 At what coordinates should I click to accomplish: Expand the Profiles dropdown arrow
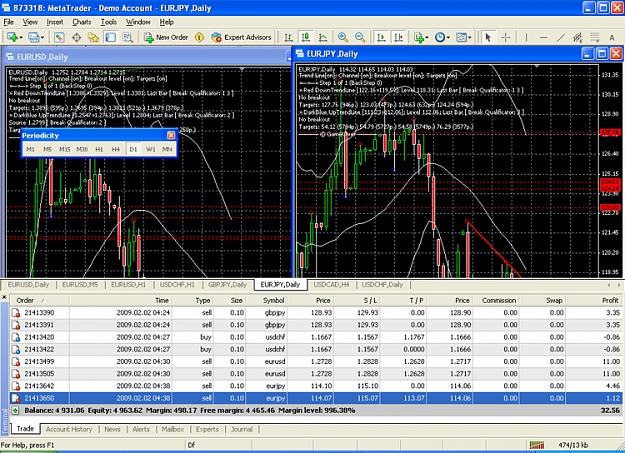[42, 37]
